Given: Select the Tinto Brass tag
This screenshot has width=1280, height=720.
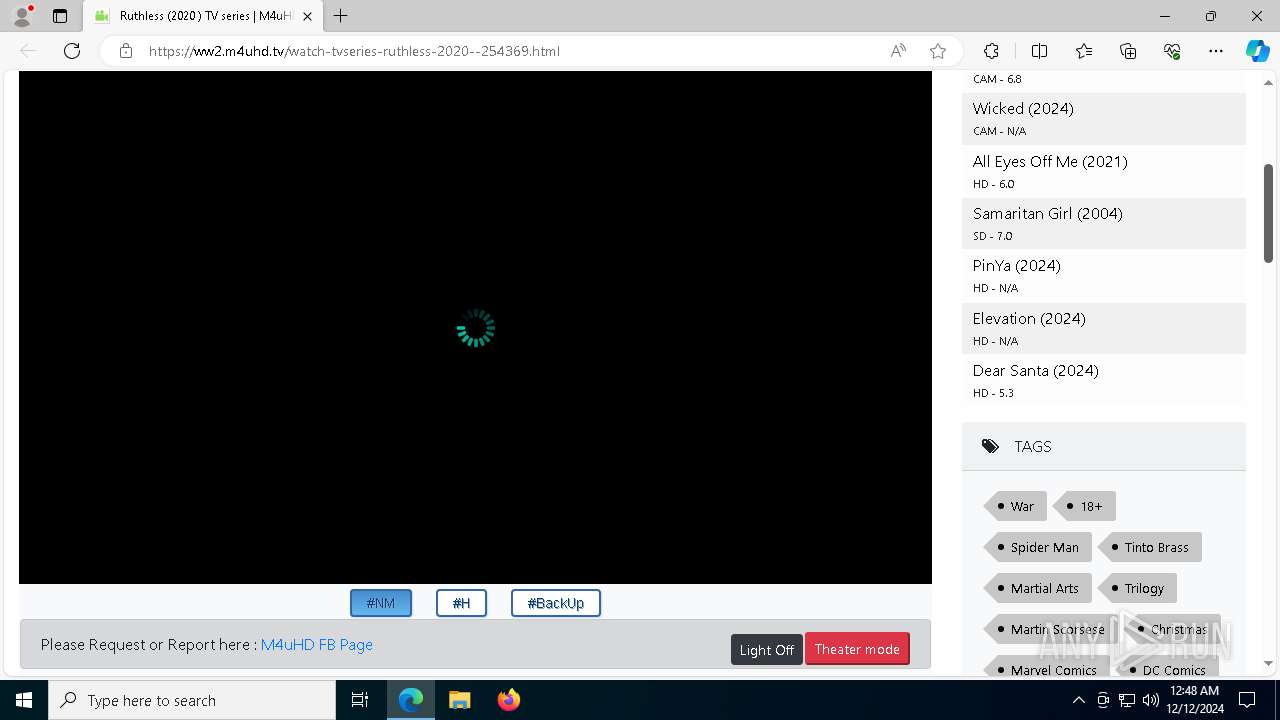Looking at the screenshot, I should click(1150, 547).
